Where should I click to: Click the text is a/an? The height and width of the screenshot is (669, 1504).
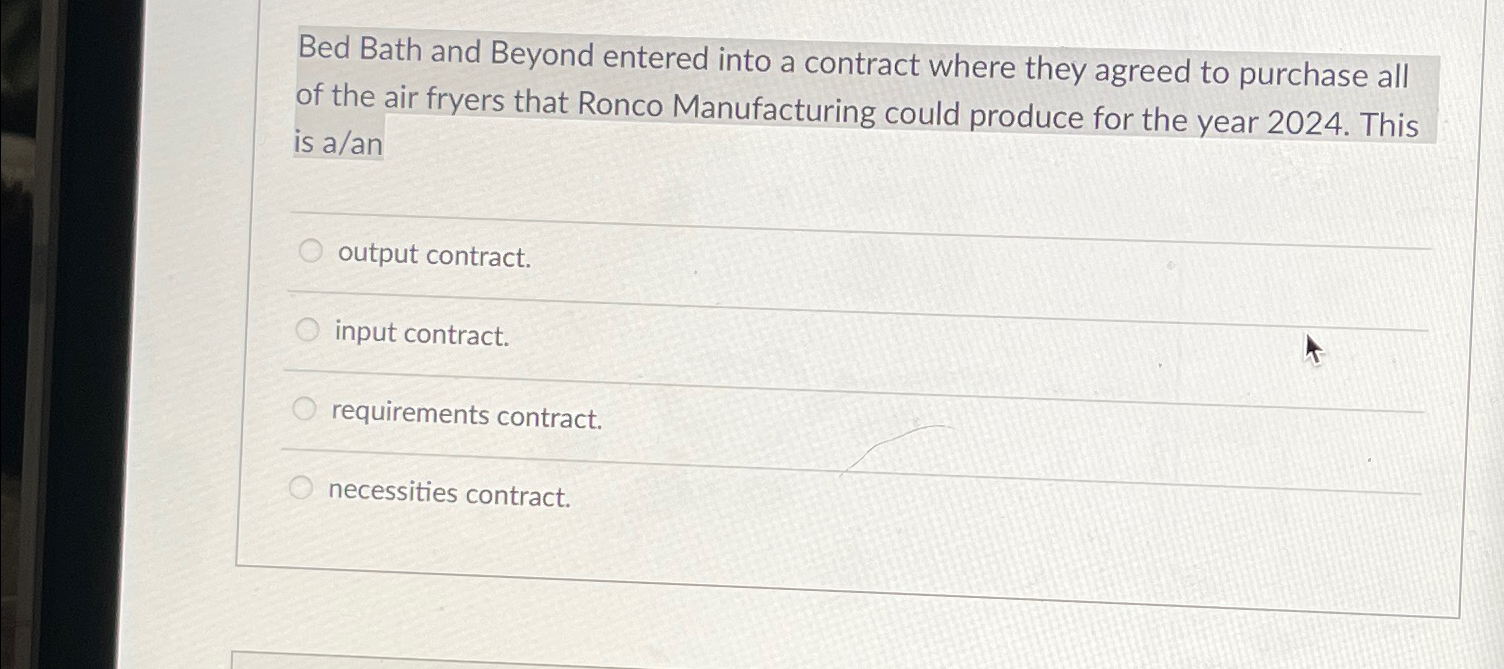(x=338, y=144)
